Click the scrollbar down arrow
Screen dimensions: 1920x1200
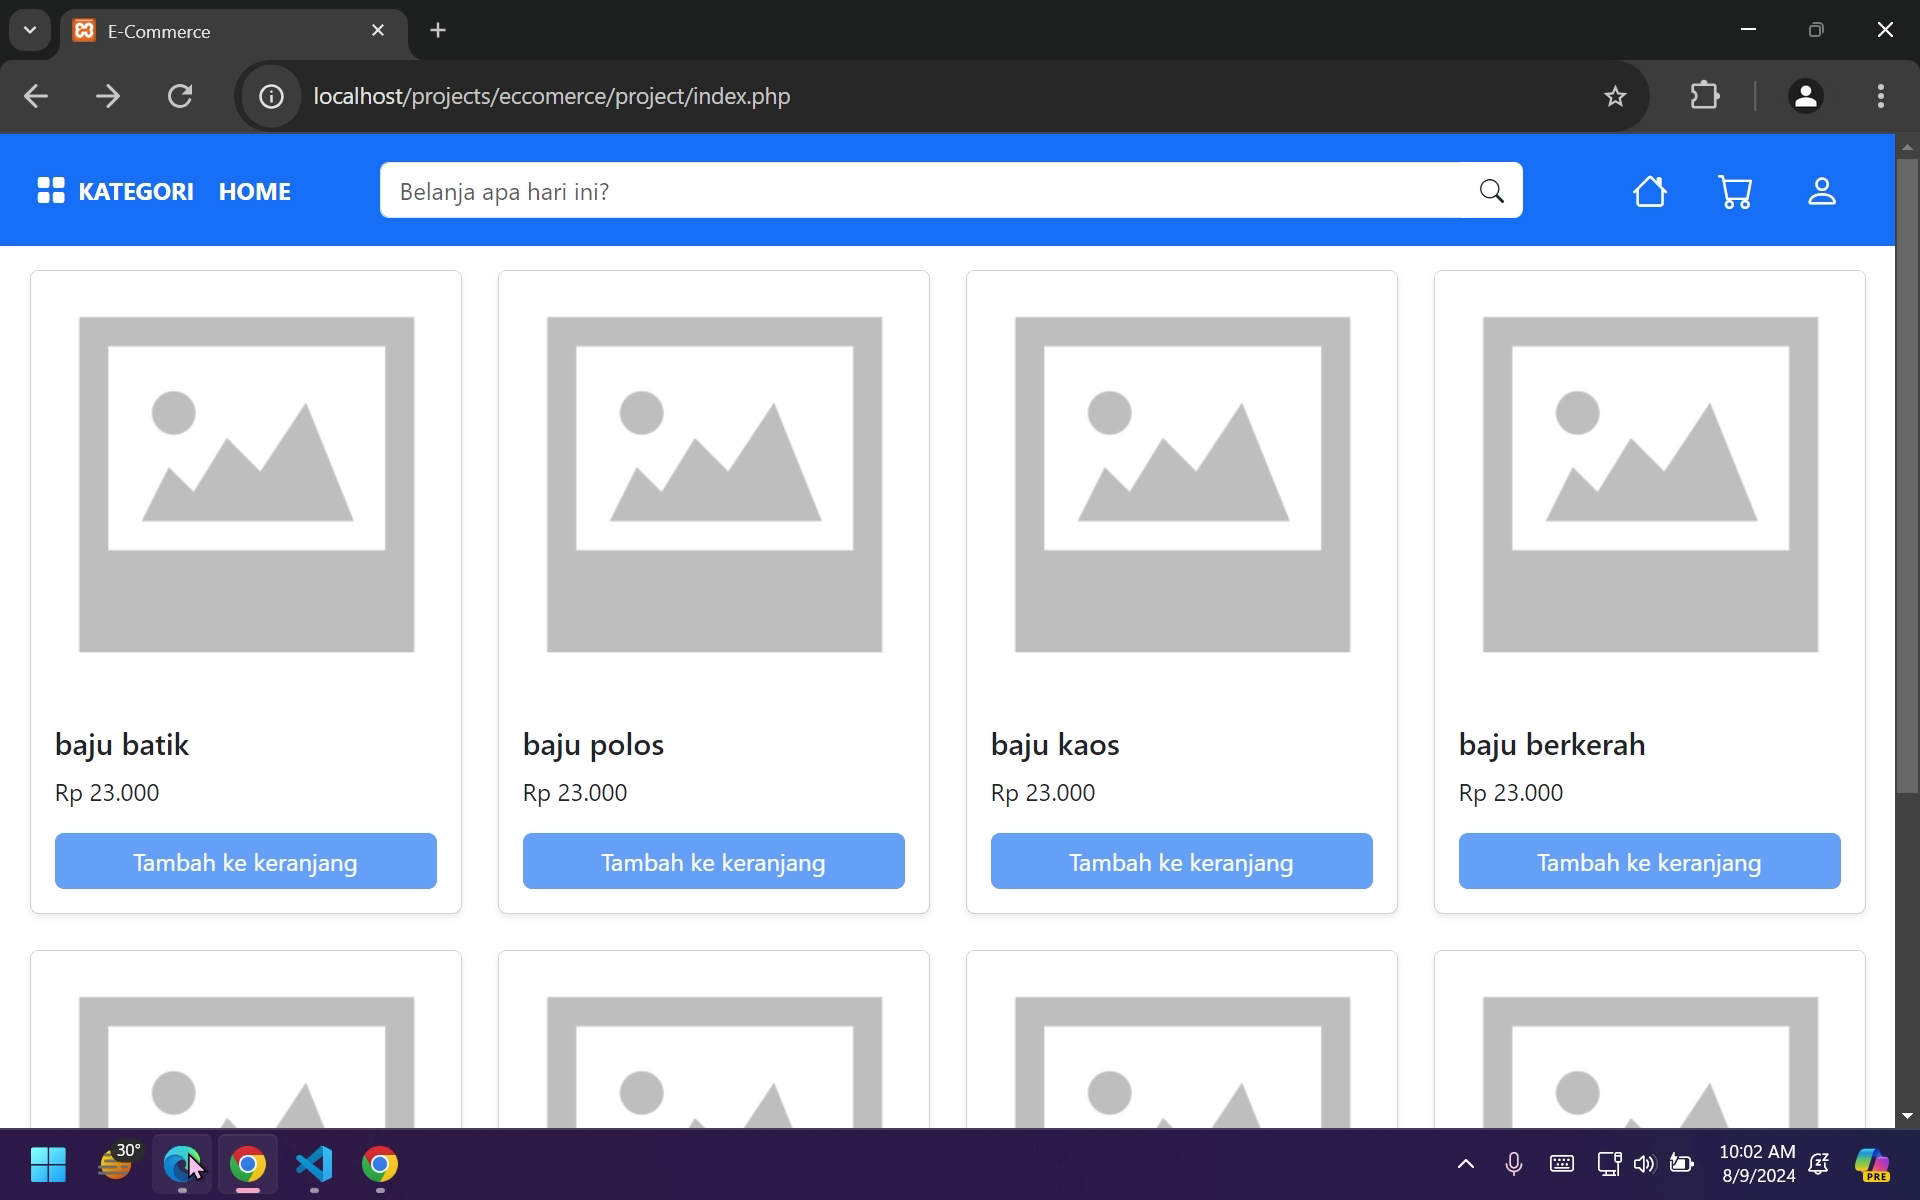pos(1907,1115)
